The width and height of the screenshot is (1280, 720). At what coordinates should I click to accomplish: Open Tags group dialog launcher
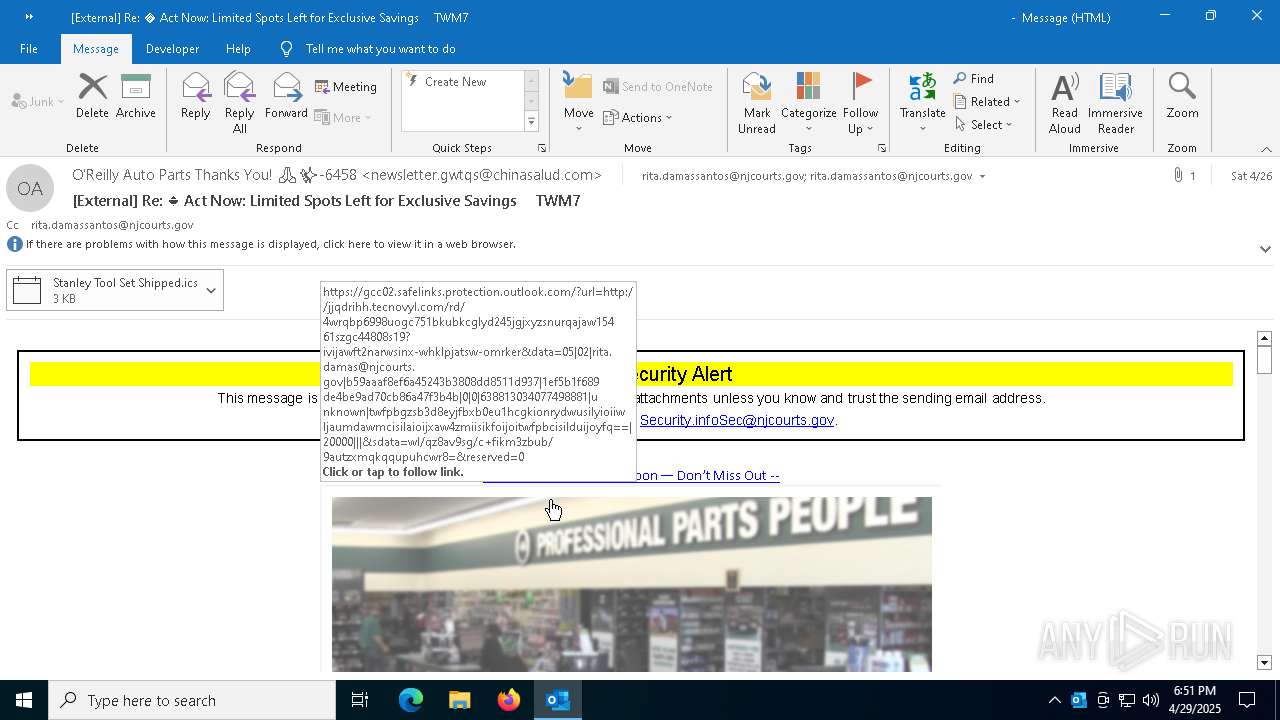coord(882,148)
